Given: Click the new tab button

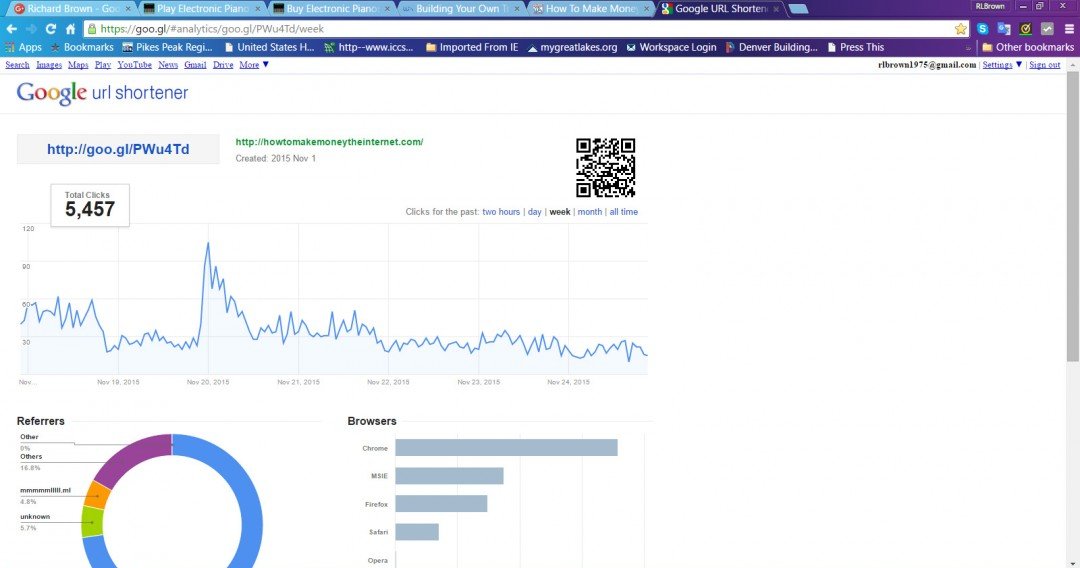Looking at the screenshot, I should click(798, 9).
